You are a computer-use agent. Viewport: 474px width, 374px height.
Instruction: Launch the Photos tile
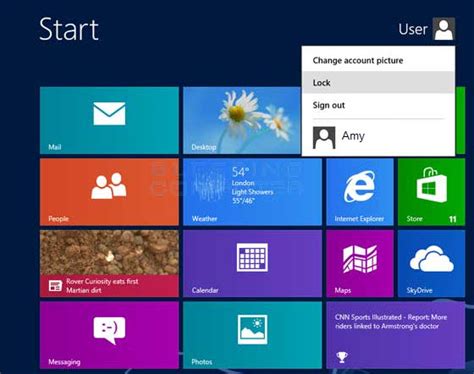pyautogui.click(x=252, y=335)
